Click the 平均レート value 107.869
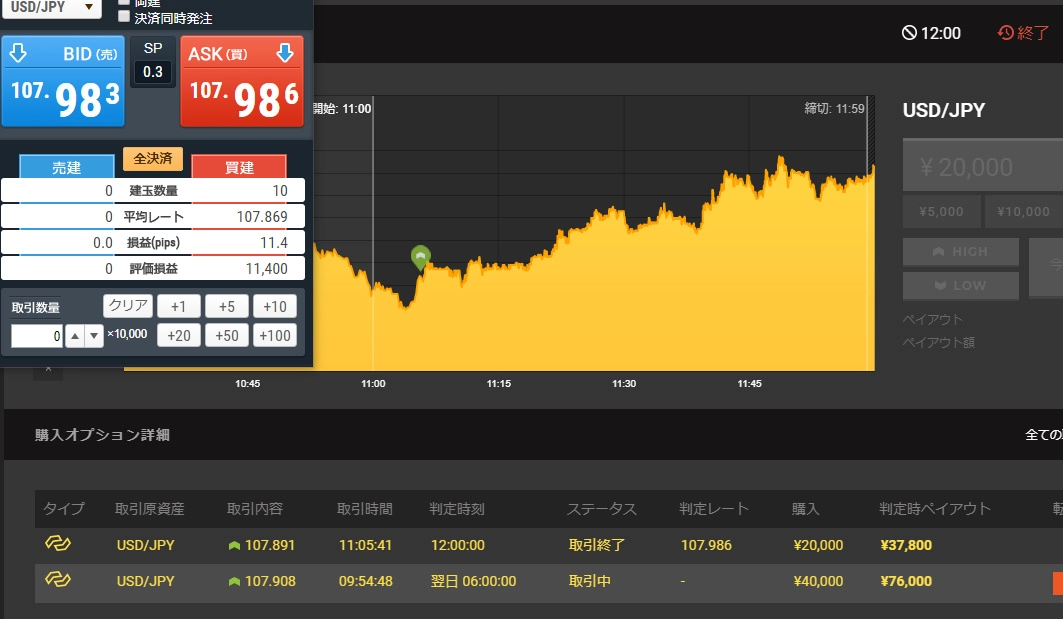Viewport: 1063px width, 619px height. (262, 217)
